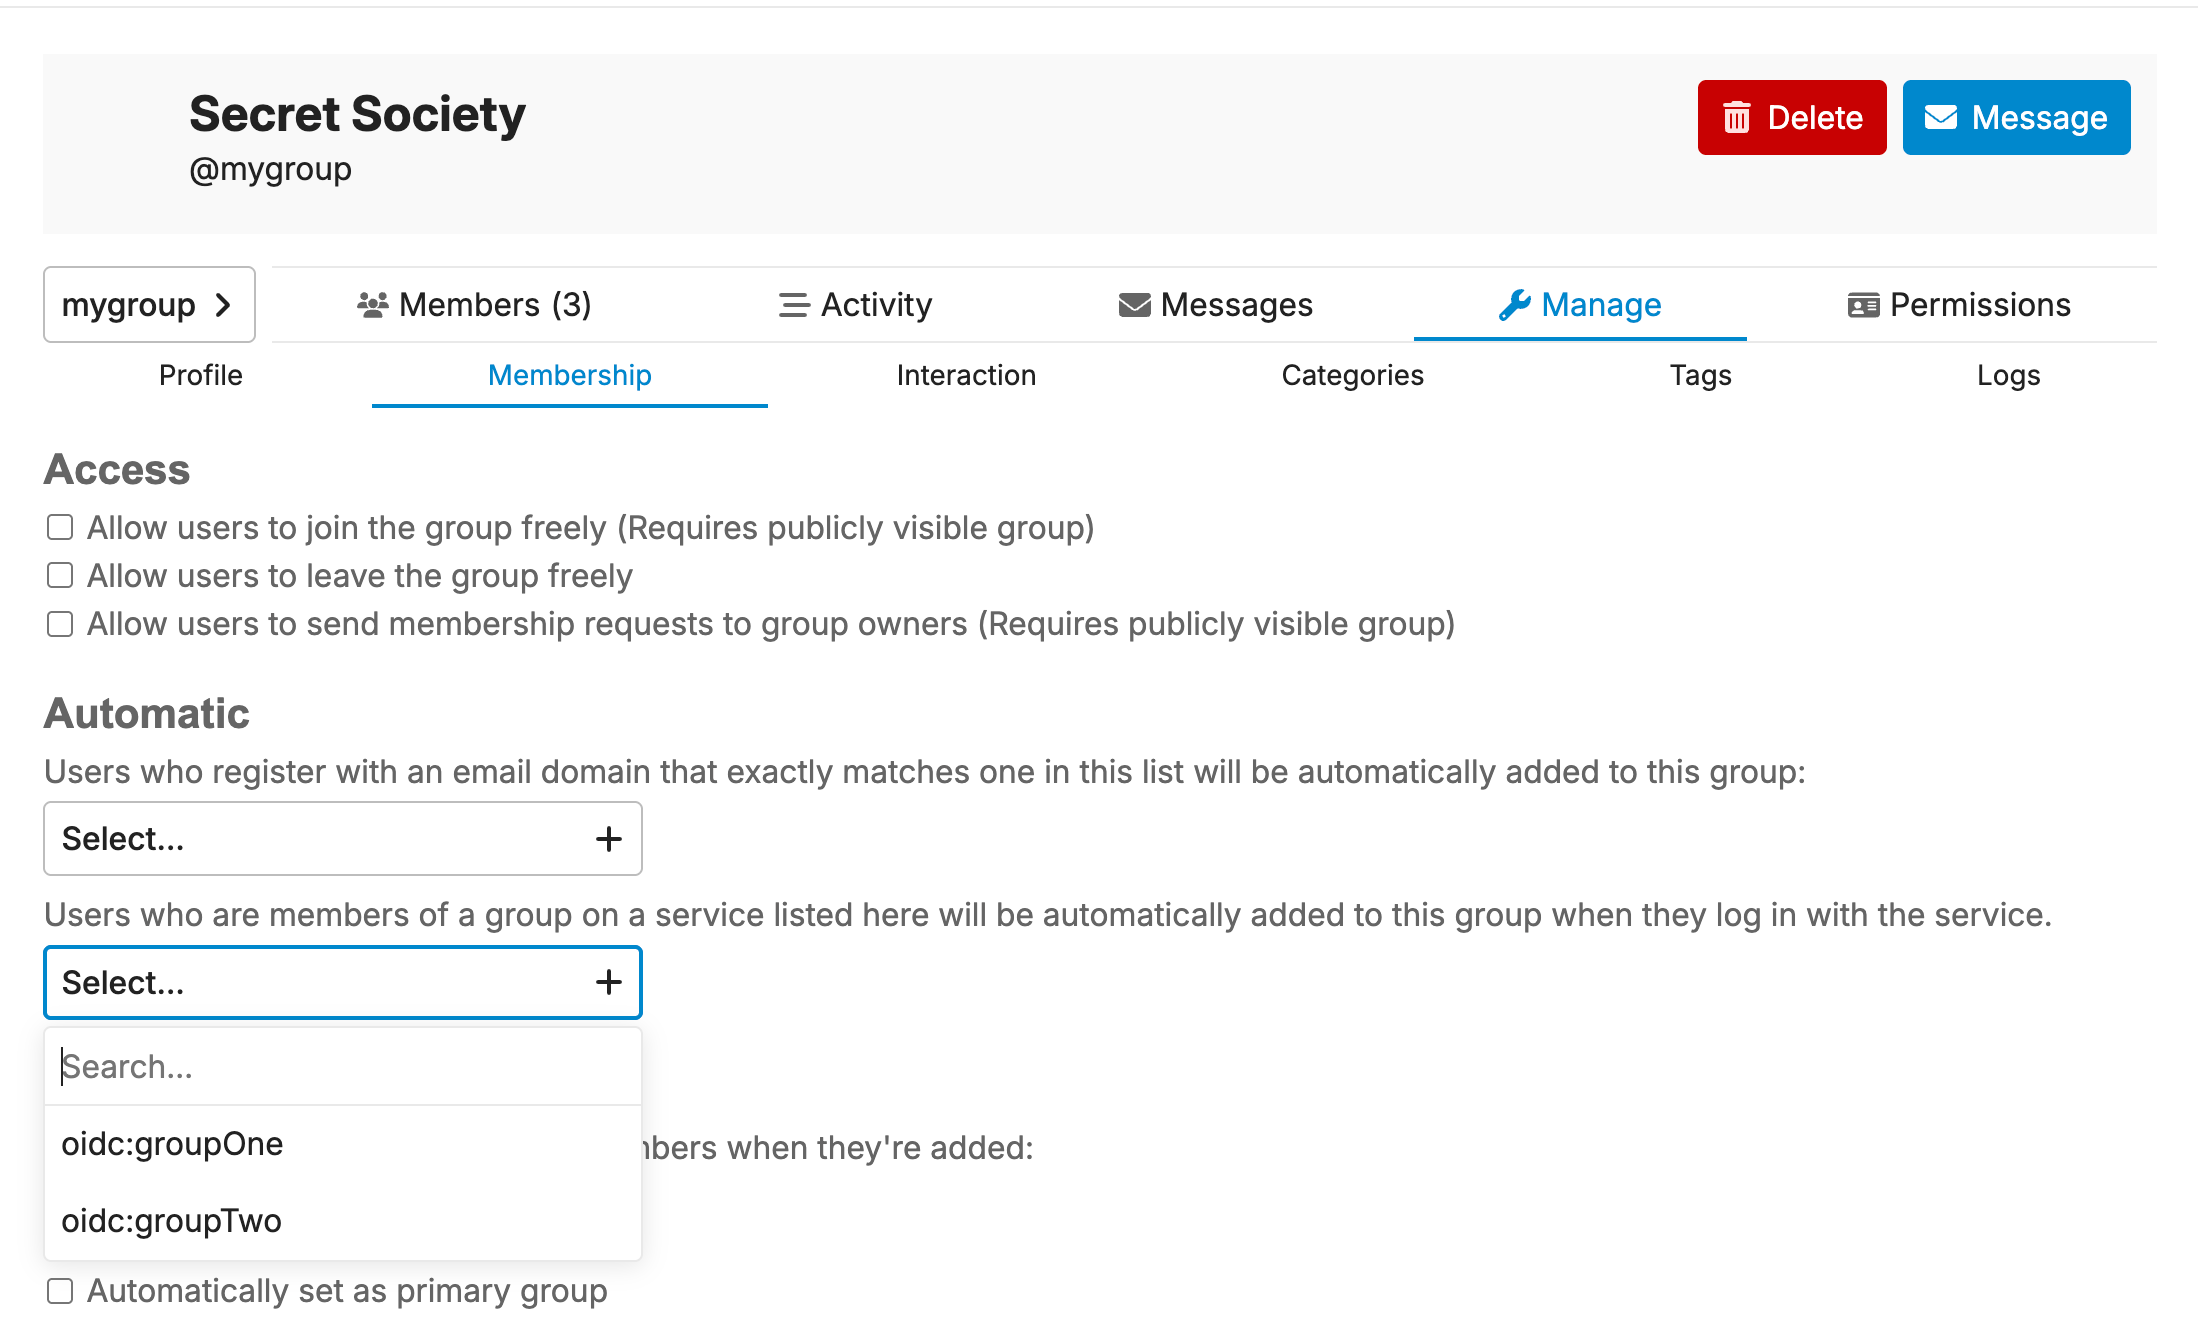This screenshot has width=2198, height=1340.
Task: Open the mygroup navigation dropdown
Action: click(x=149, y=305)
